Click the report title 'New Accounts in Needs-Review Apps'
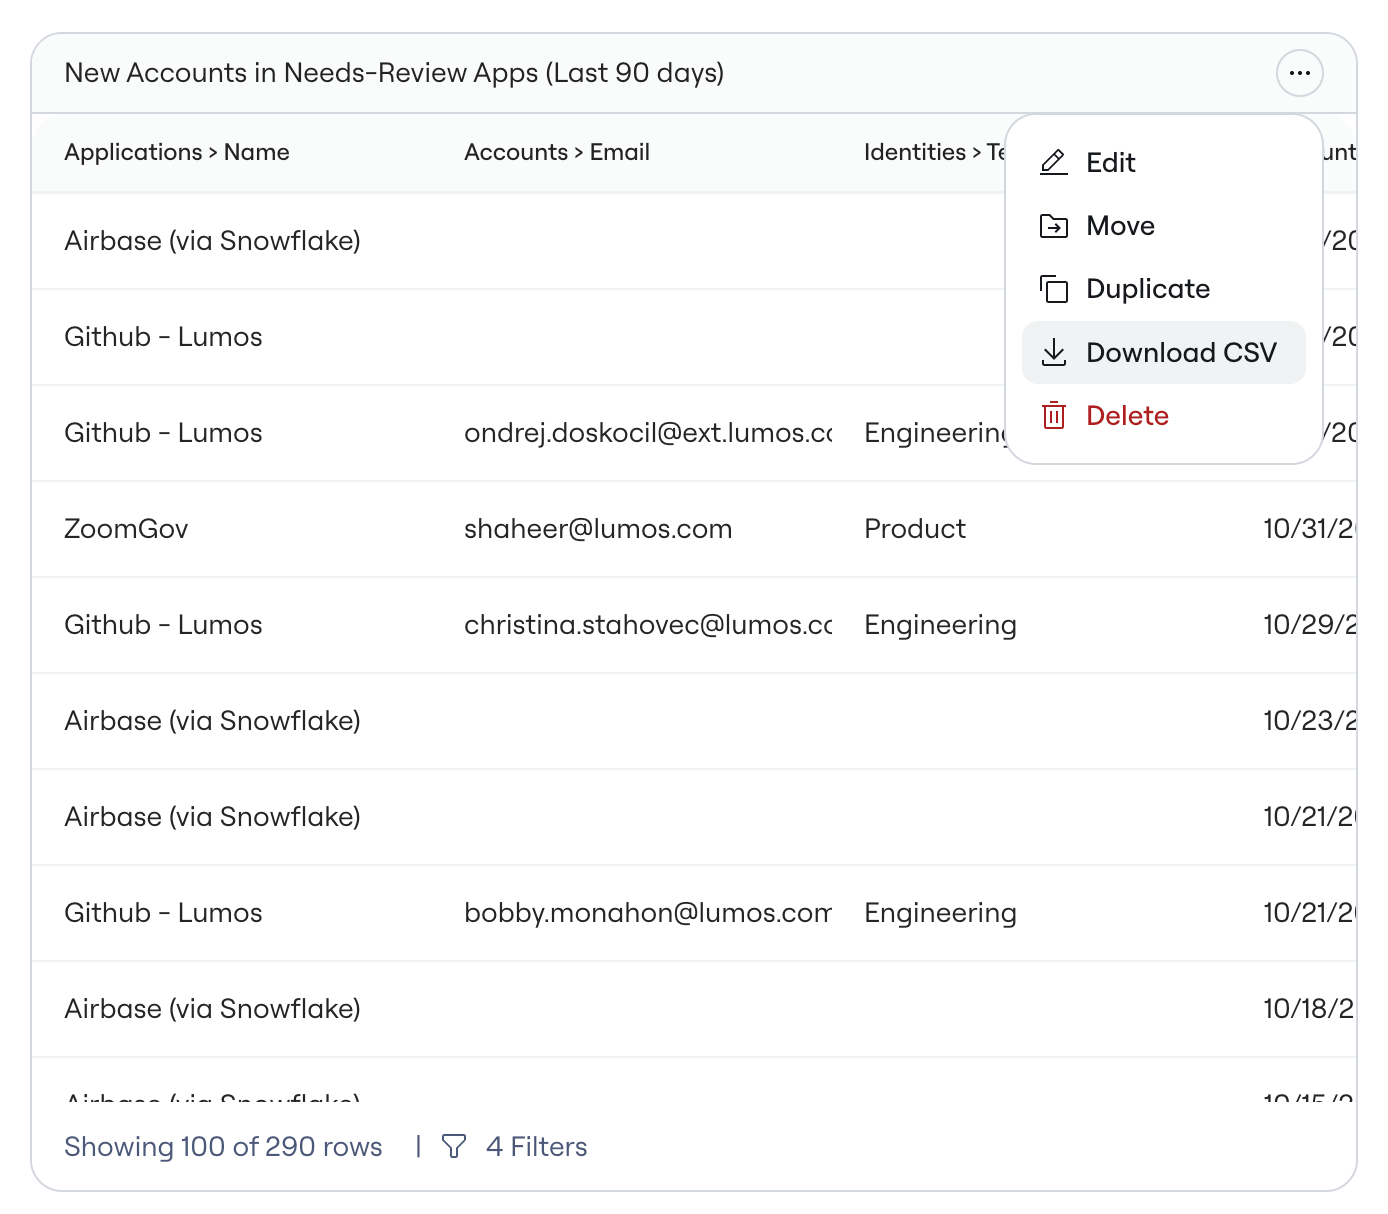The height and width of the screenshot is (1214, 1388). tap(394, 73)
